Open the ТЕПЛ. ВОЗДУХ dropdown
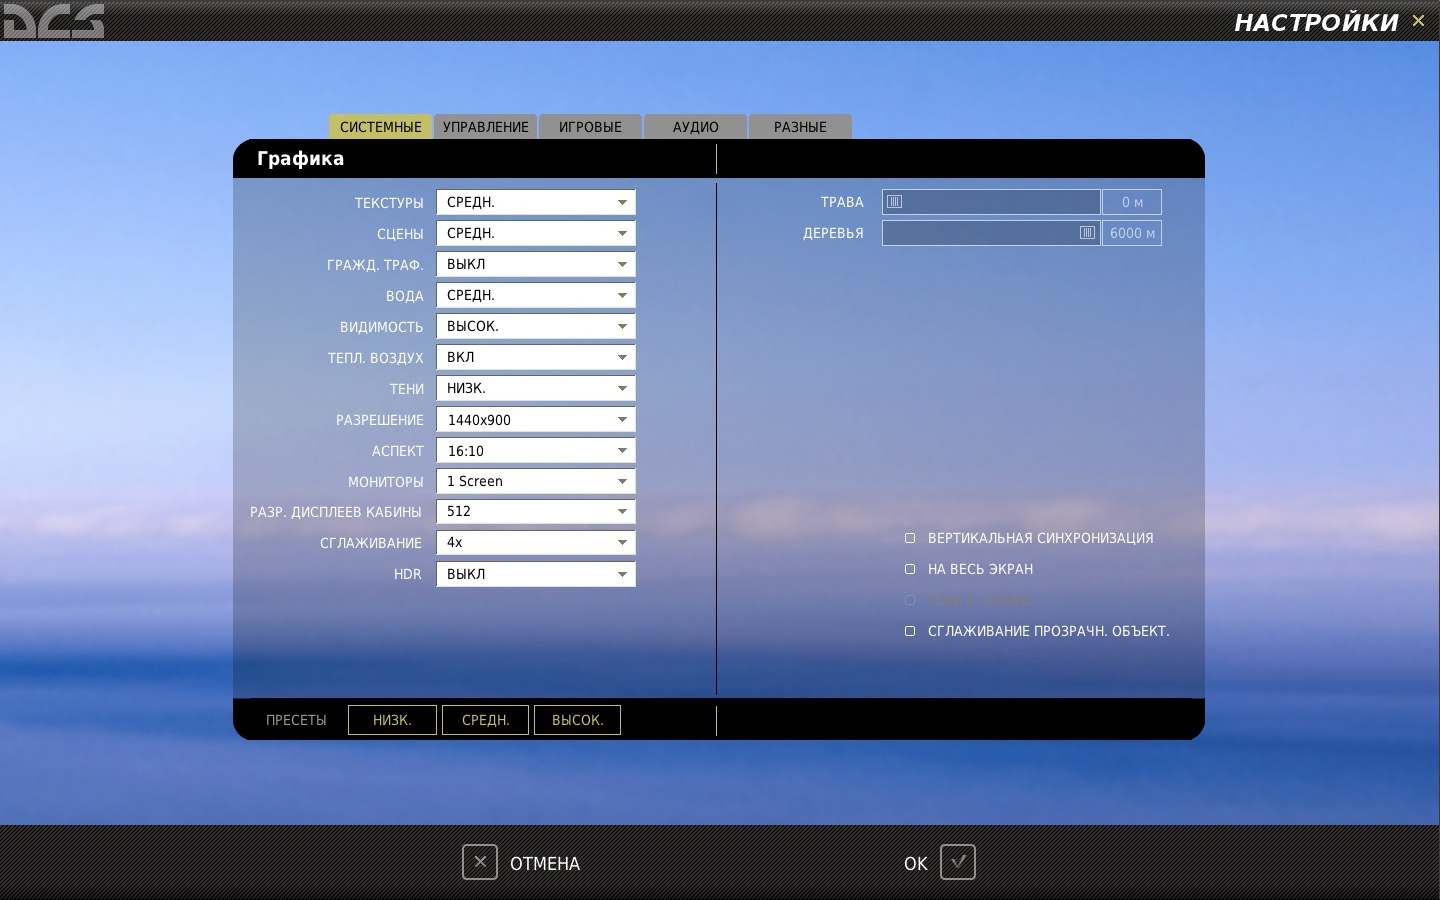 click(x=536, y=357)
